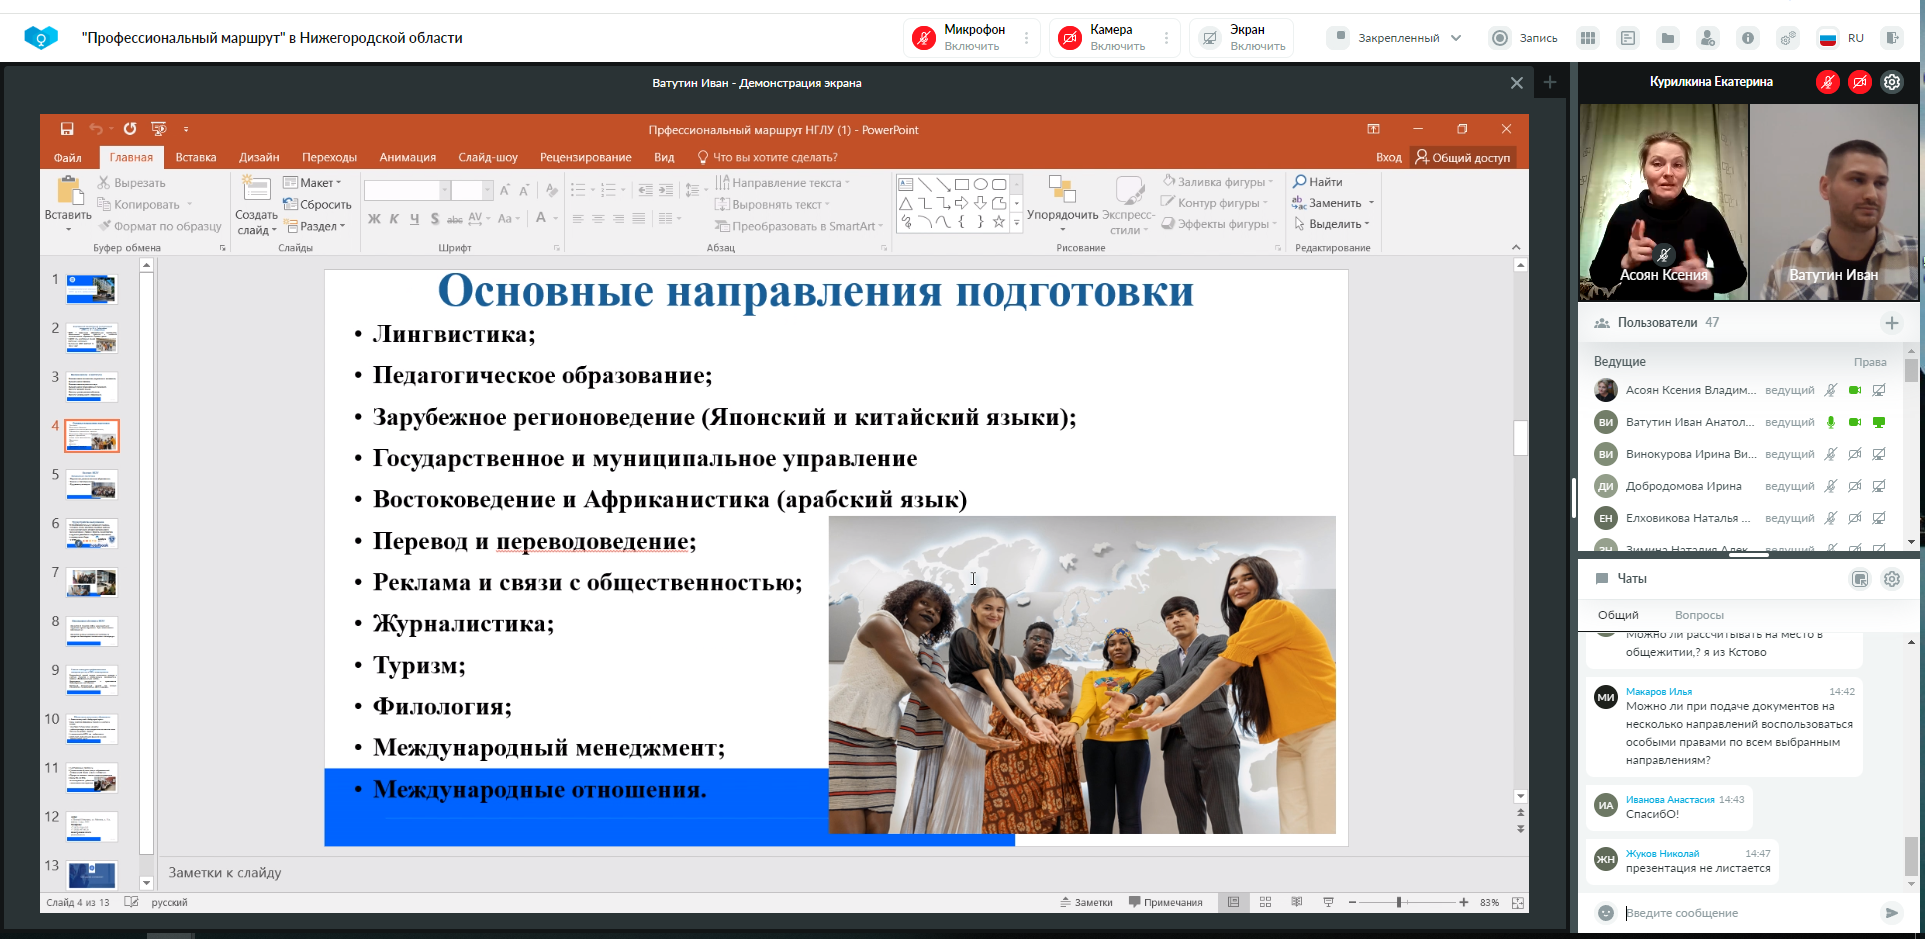Viewport: 1925px width, 939px height.
Task: Open the chat settings gear icon
Action: 1892,579
